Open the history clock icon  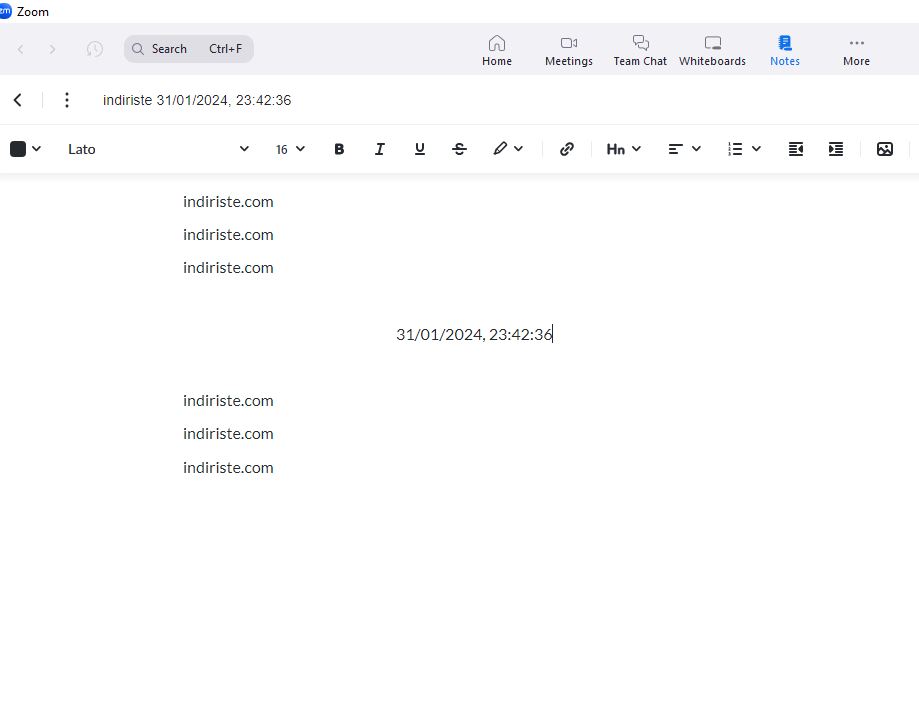click(94, 49)
